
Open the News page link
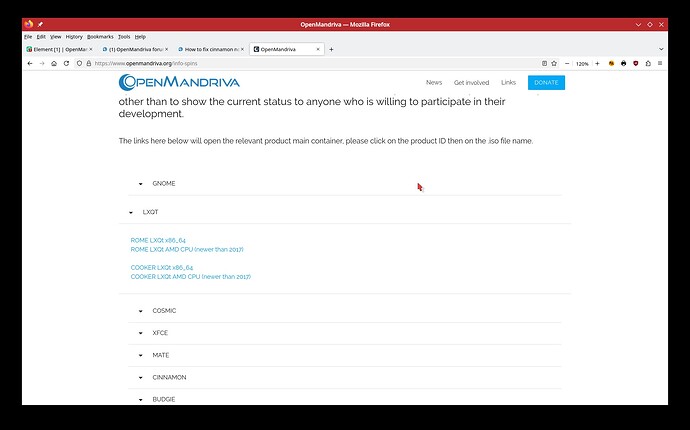[x=433, y=82]
